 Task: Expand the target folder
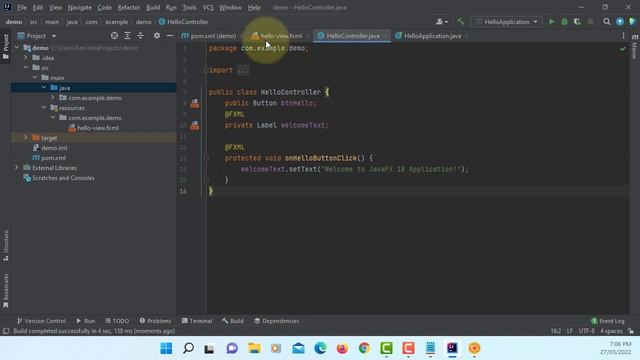26,138
